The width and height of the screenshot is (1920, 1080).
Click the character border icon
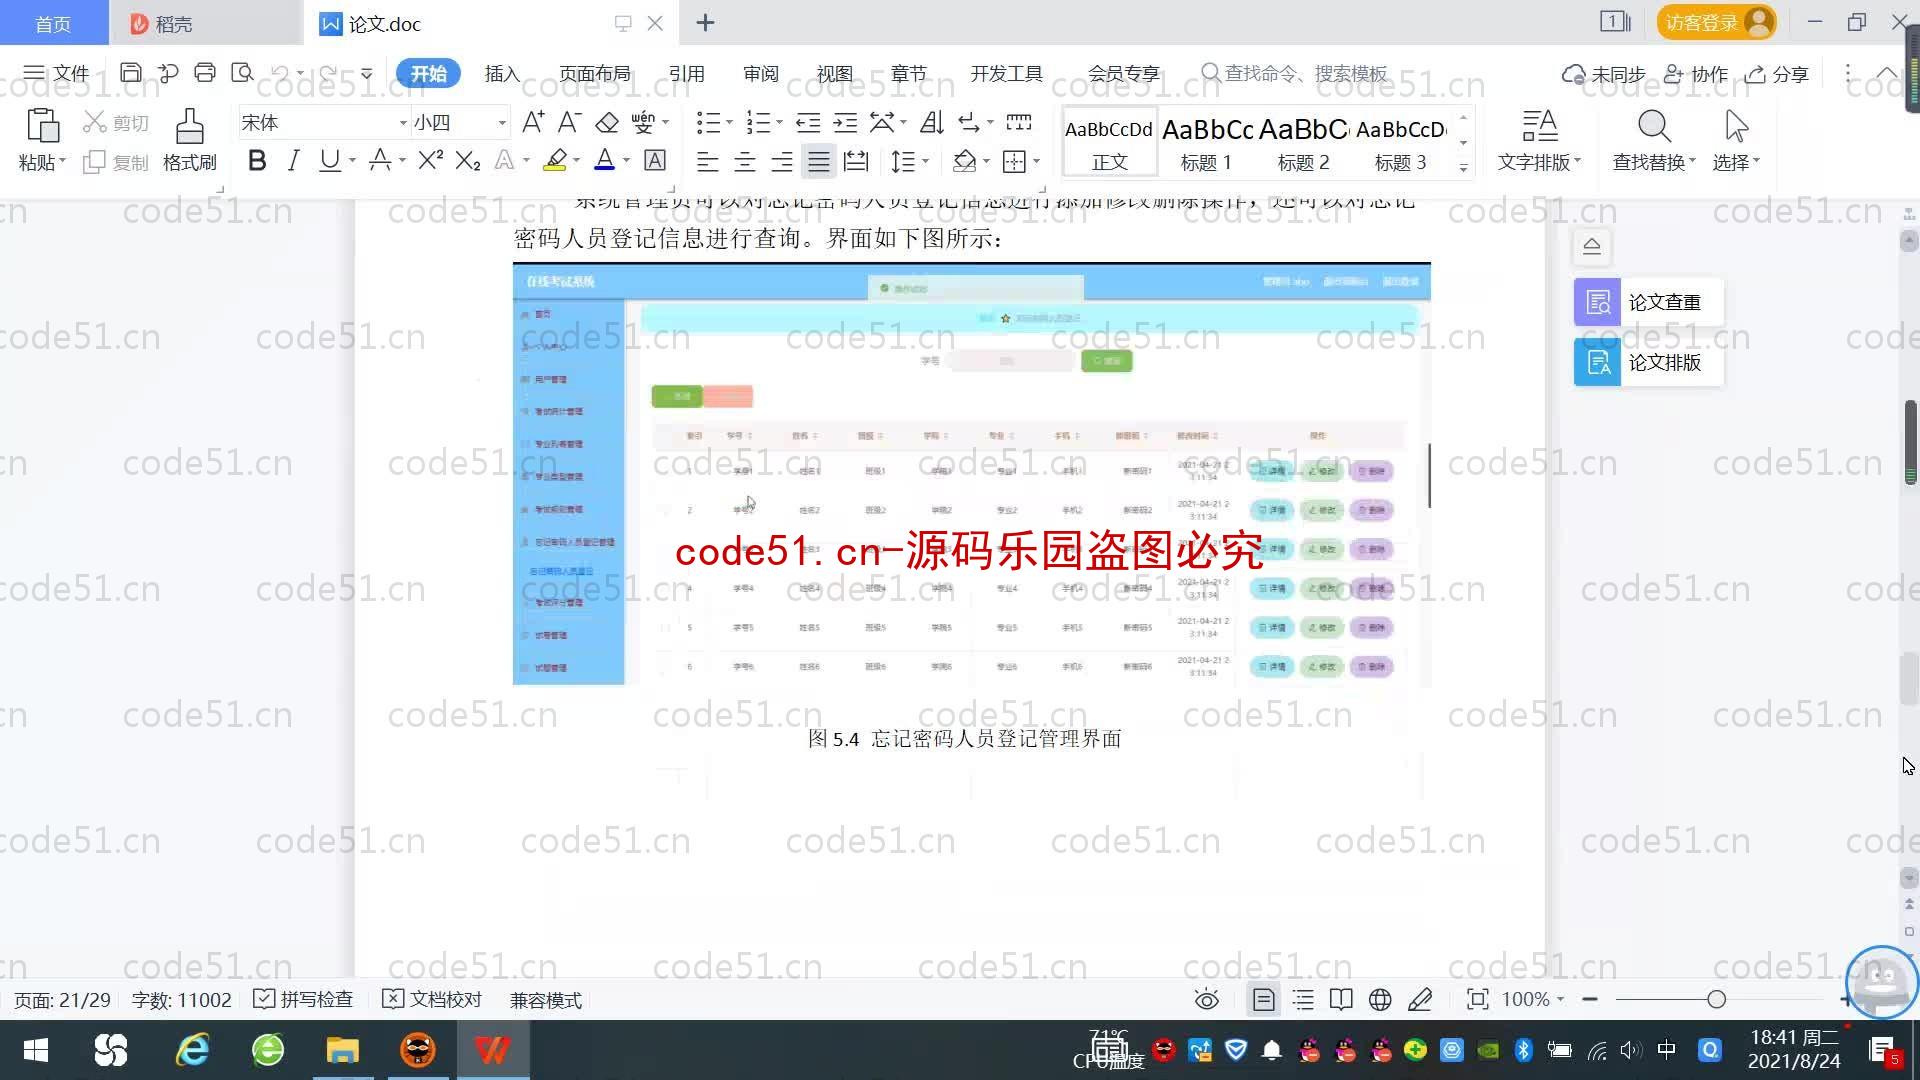(655, 161)
